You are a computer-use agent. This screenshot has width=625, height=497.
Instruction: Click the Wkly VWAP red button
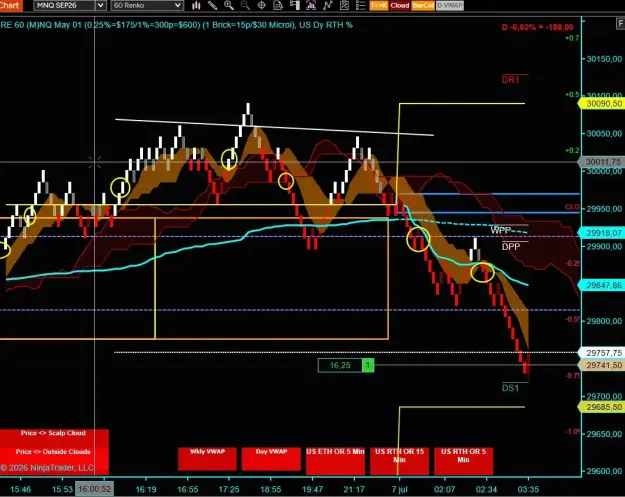207,459
